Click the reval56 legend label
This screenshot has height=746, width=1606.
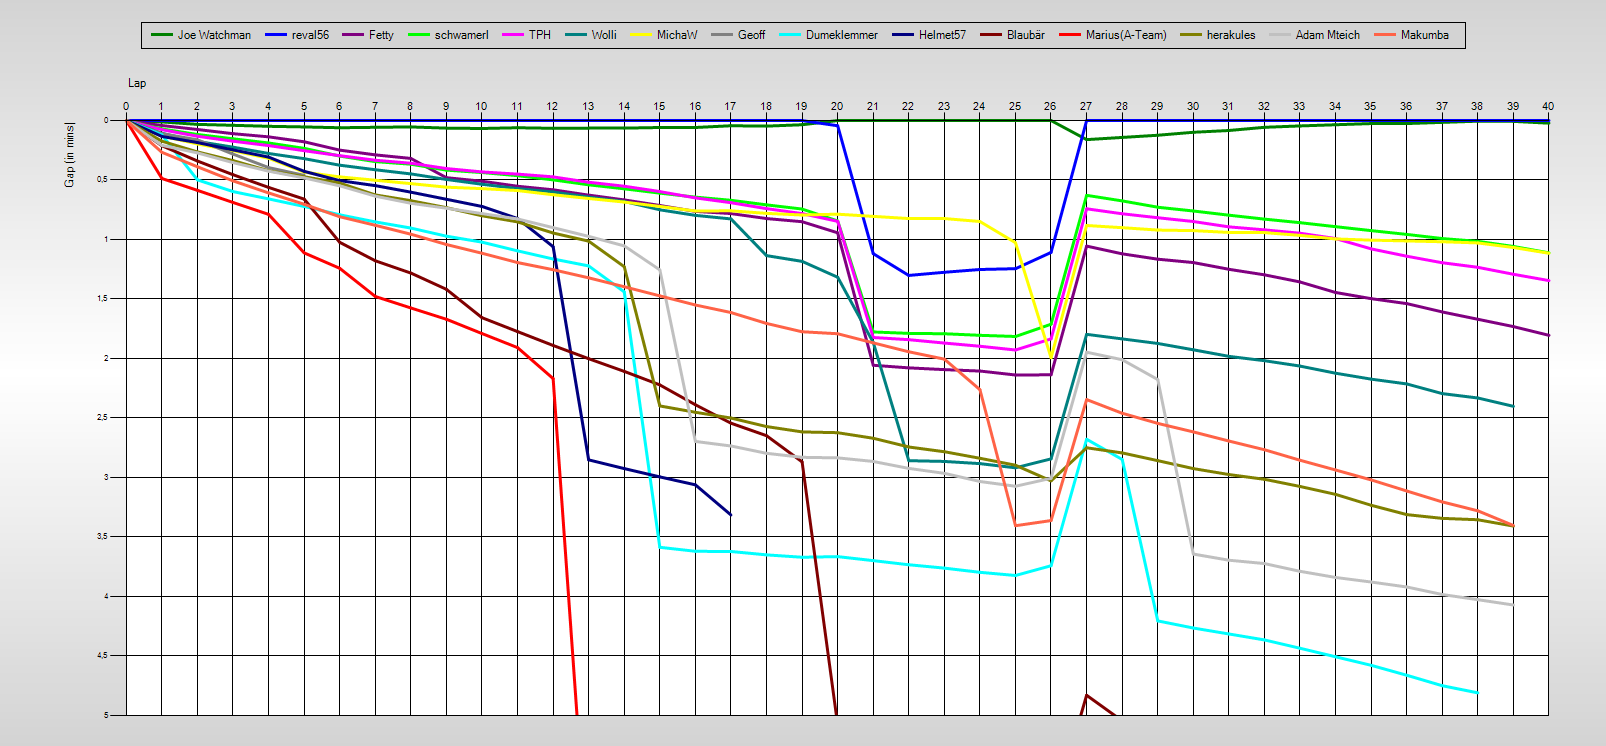[x=310, y=35]
